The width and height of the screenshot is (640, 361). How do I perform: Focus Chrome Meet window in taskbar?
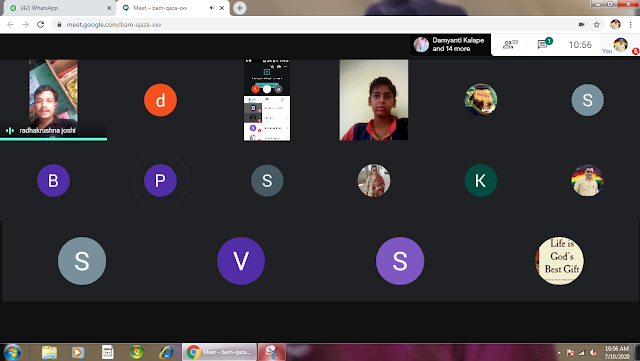click(219, 352)
